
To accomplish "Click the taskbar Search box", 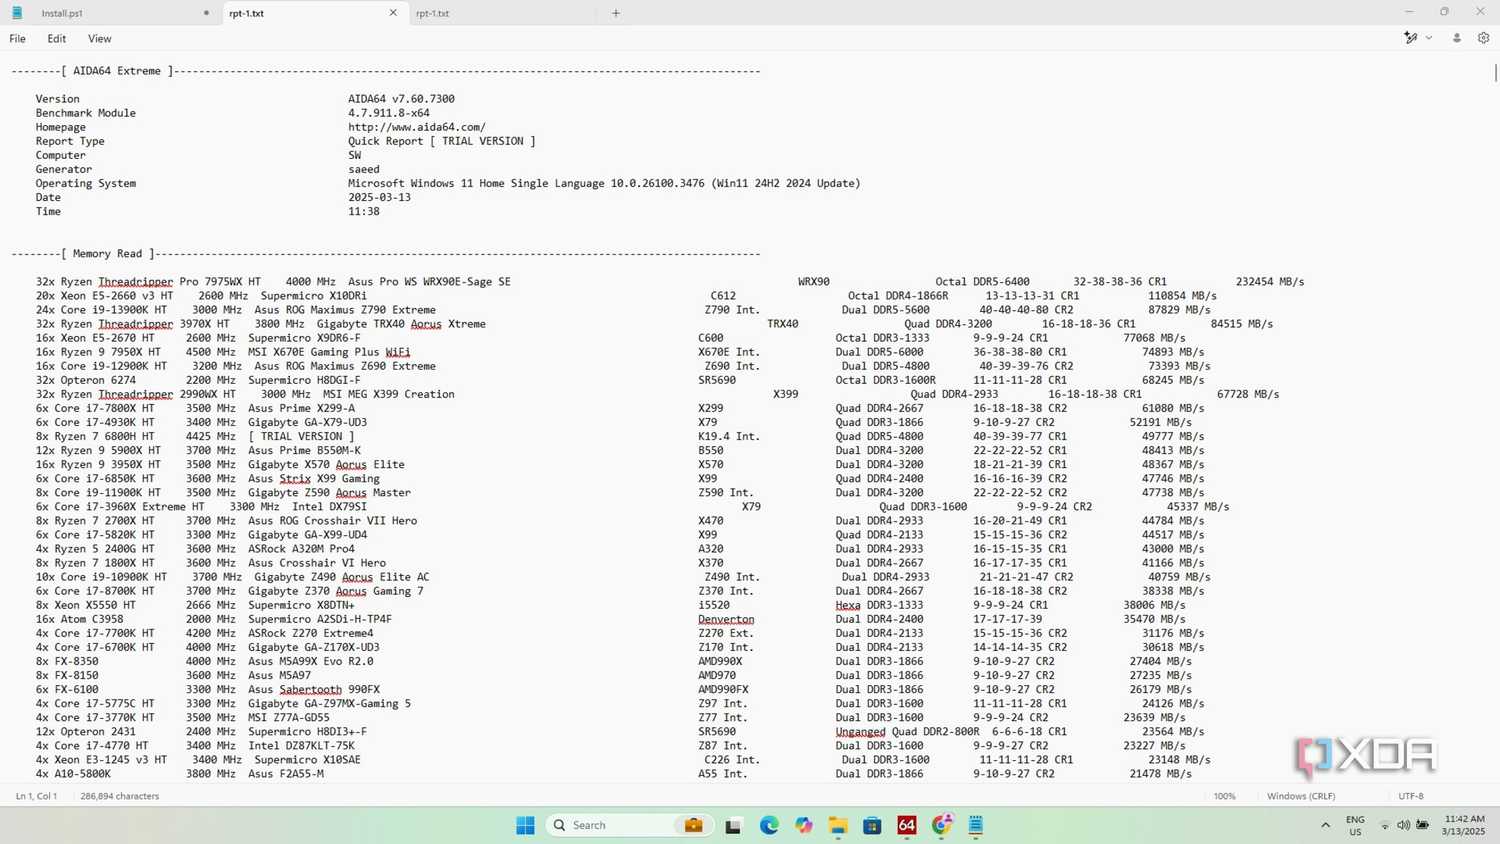I will click(x=629, y=825).
